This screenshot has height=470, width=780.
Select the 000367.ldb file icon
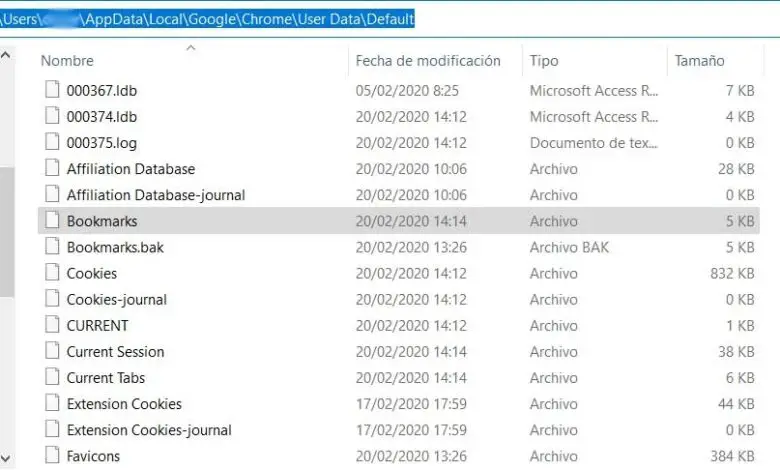click(x=51, y=90)
